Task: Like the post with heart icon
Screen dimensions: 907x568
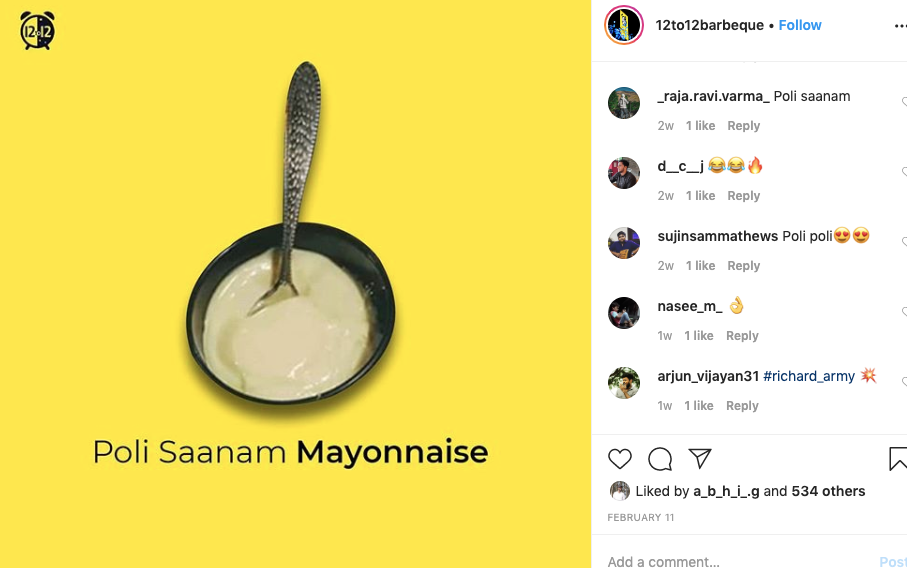Action: (x=620, y=459)
